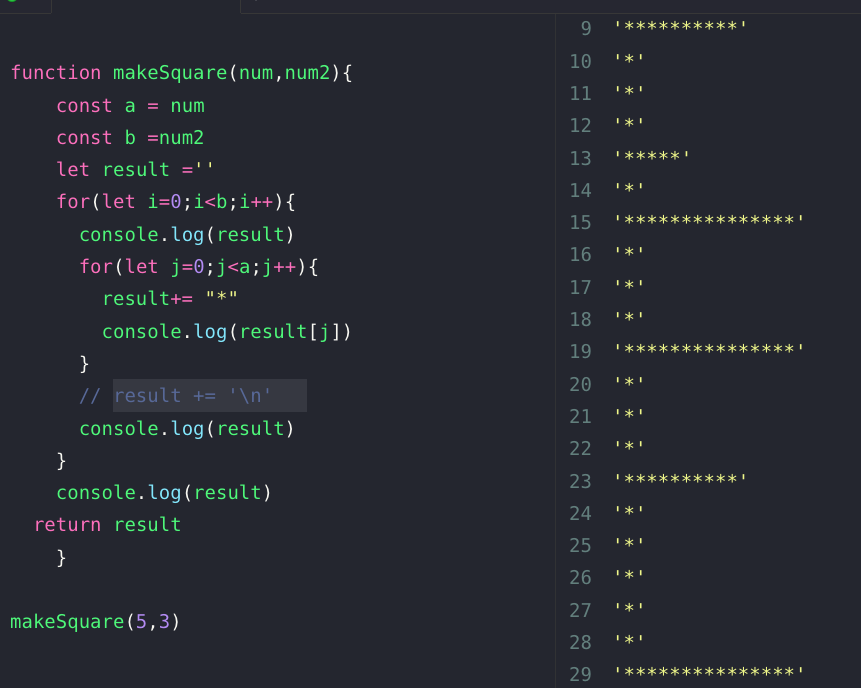Click output line 19 asterisk string
This screenshot has width=861, height=688.
point(709,349)
